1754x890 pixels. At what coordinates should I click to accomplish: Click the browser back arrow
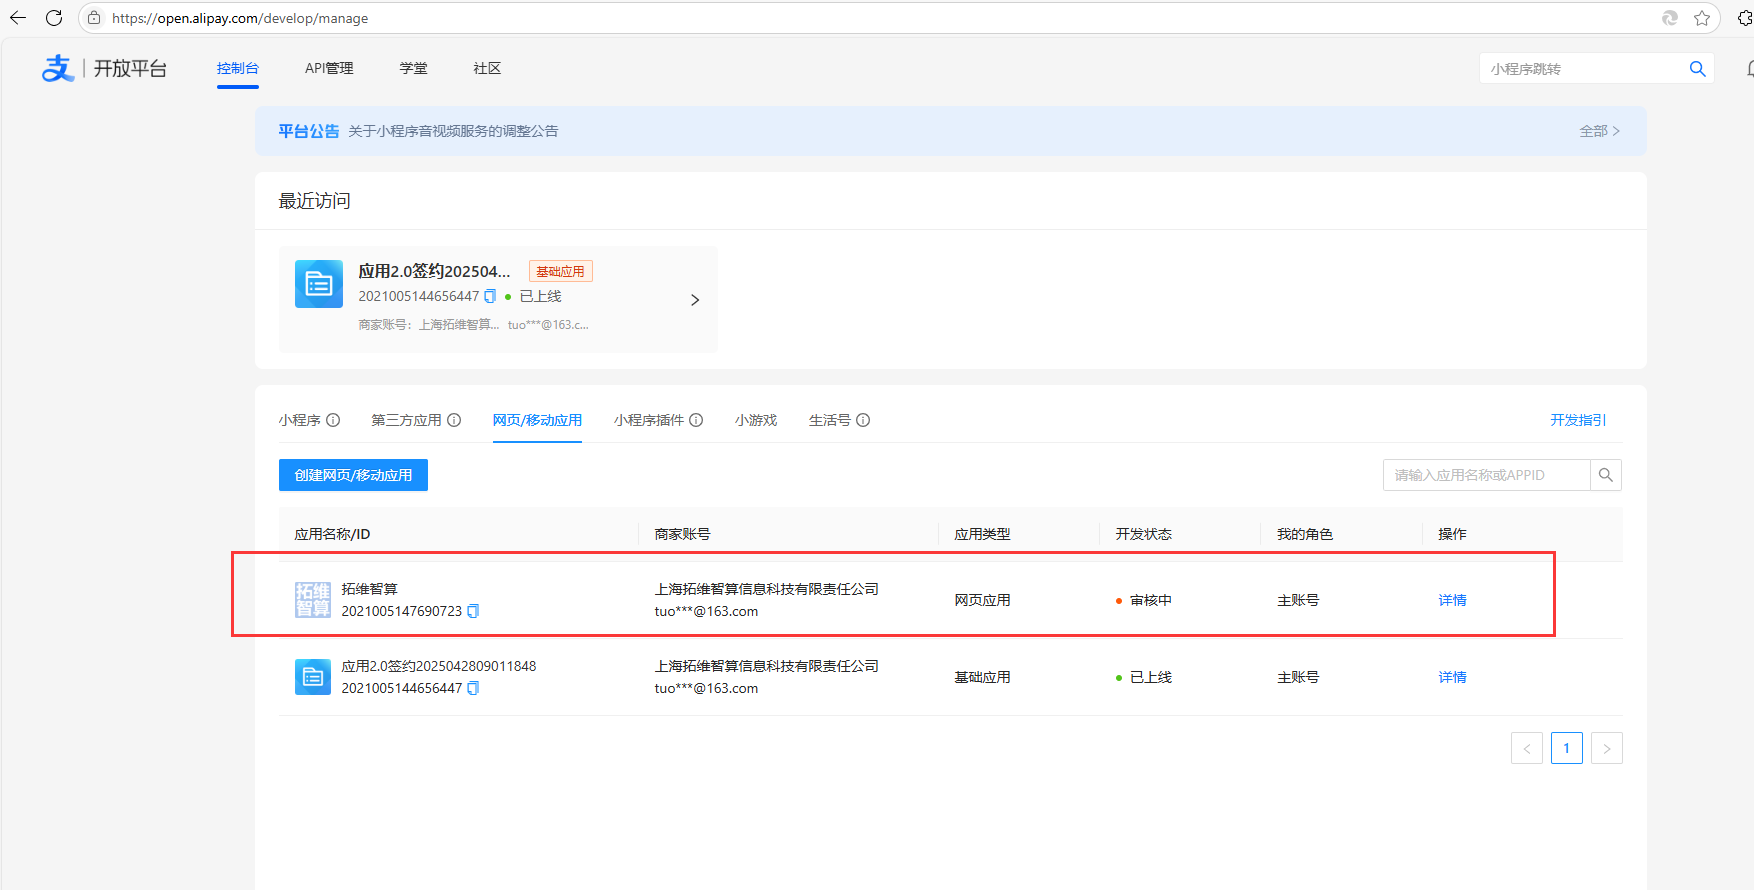click(x=18, y=18)
